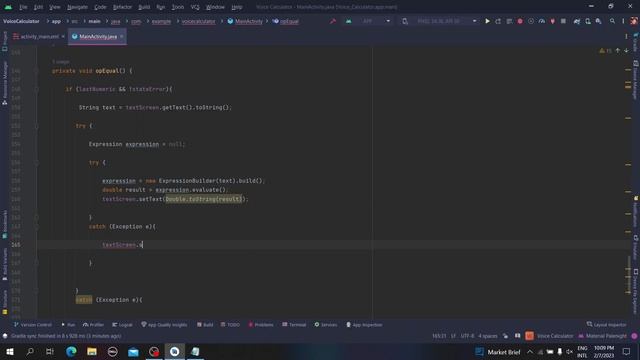Screen dimensions: 640x360
Task: Open the VCS menu
Action: coord(195,7)
